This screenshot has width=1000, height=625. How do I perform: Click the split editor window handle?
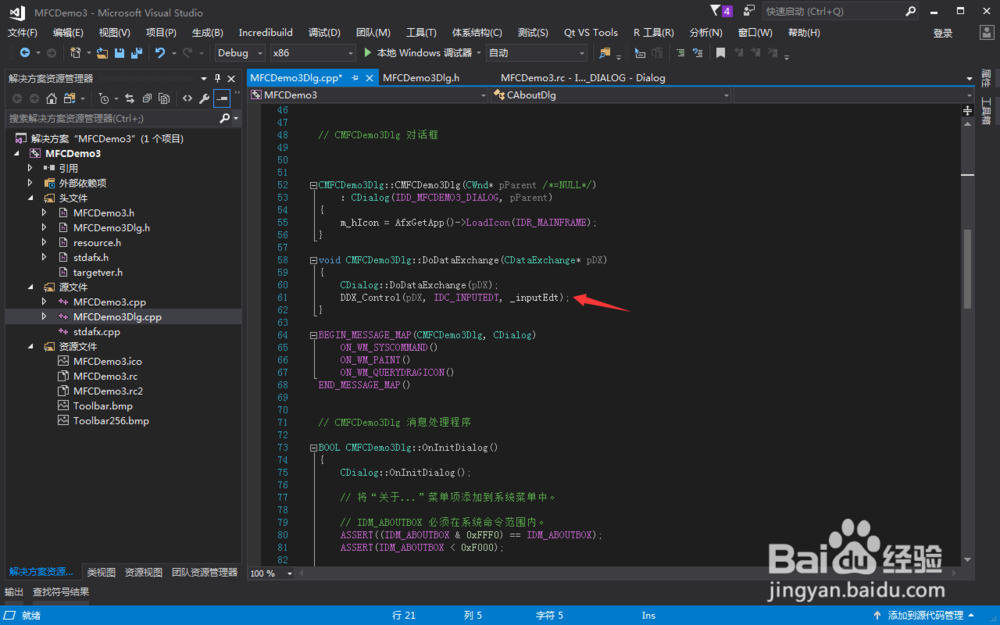[967, 111]
